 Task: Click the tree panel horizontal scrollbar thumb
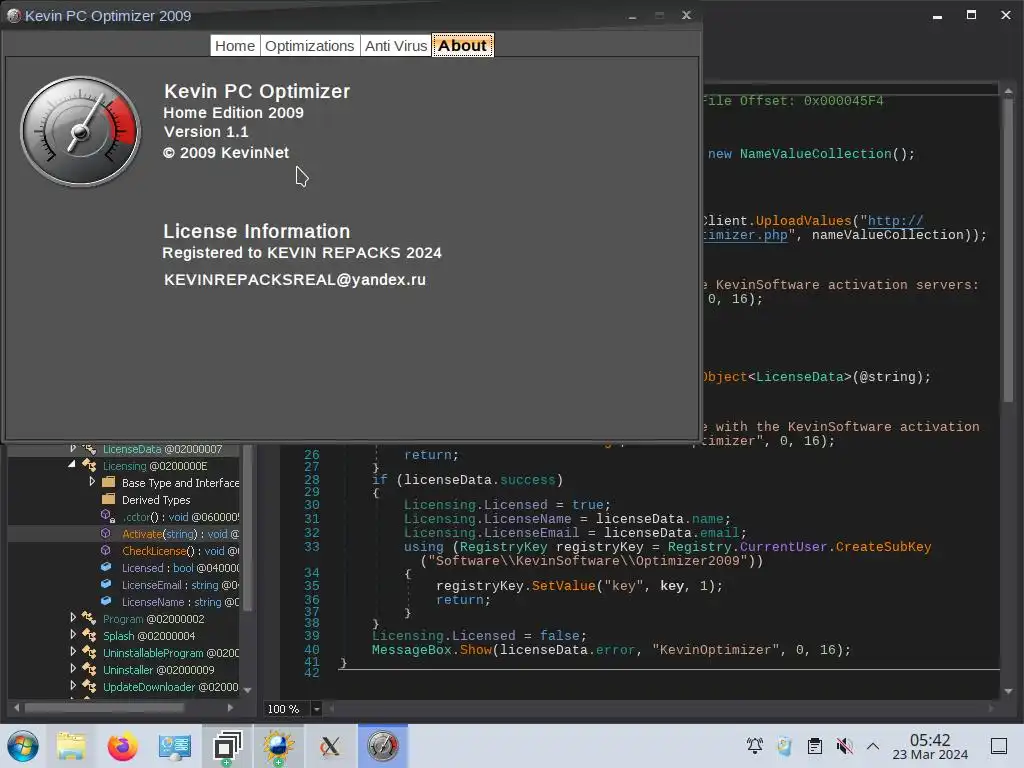click(x=104, y=707)
